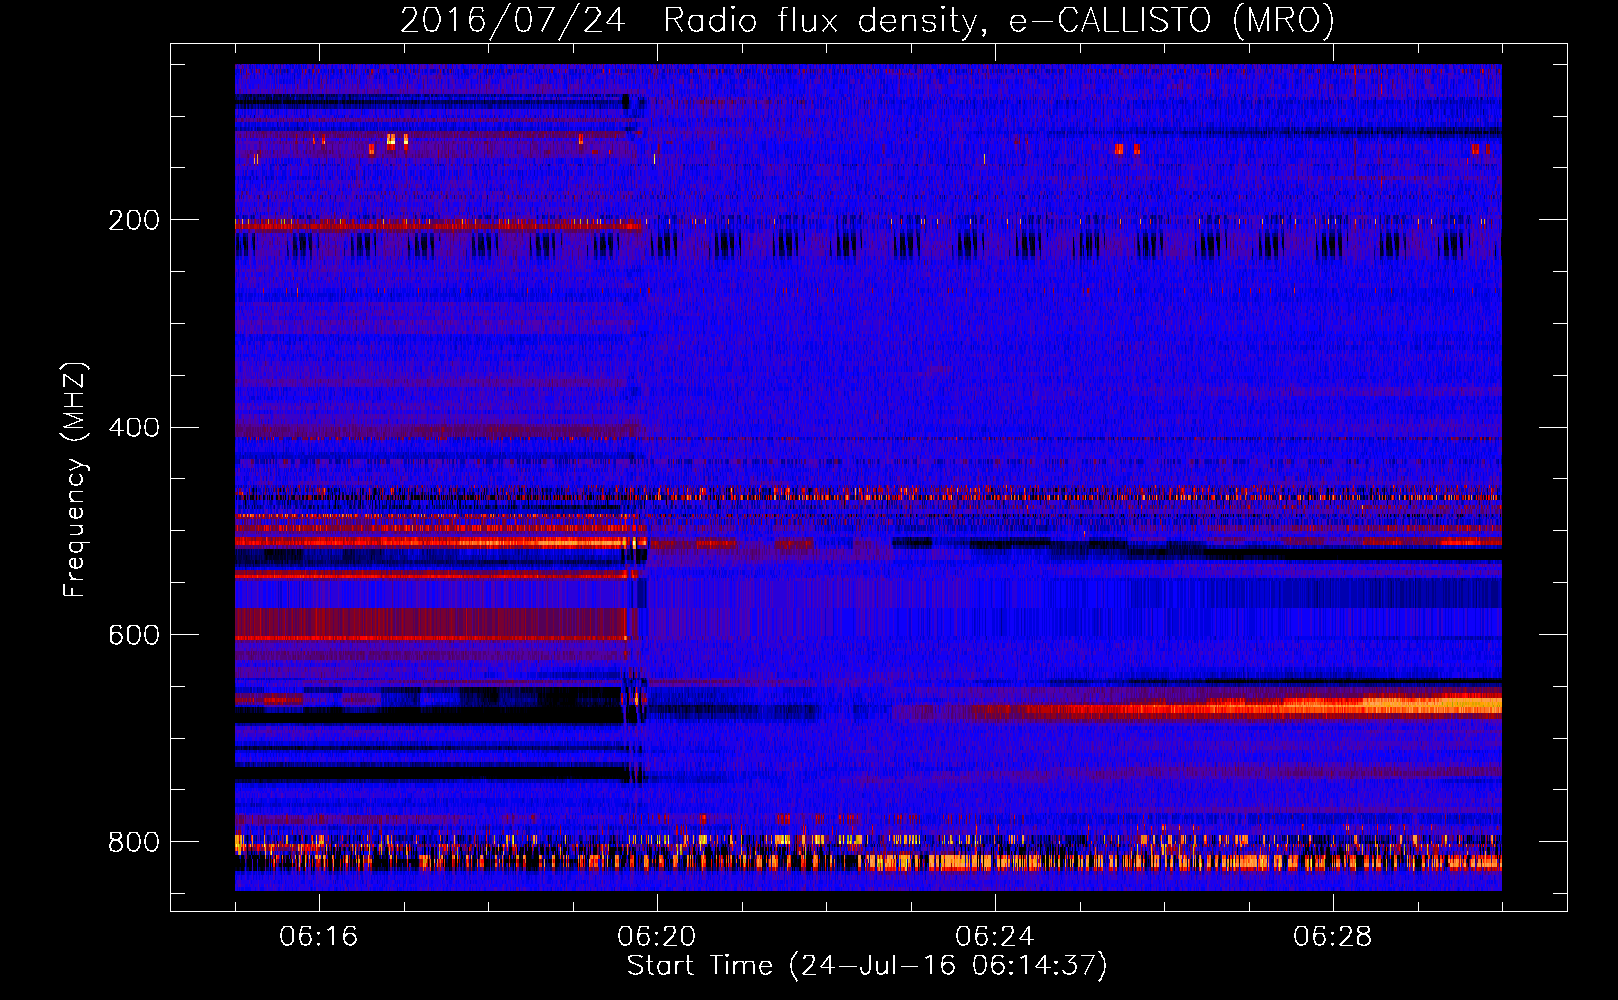Click the 800 frequency tick label
This screenshot has height=1000, width=1618.
click(x=134, y=842)
